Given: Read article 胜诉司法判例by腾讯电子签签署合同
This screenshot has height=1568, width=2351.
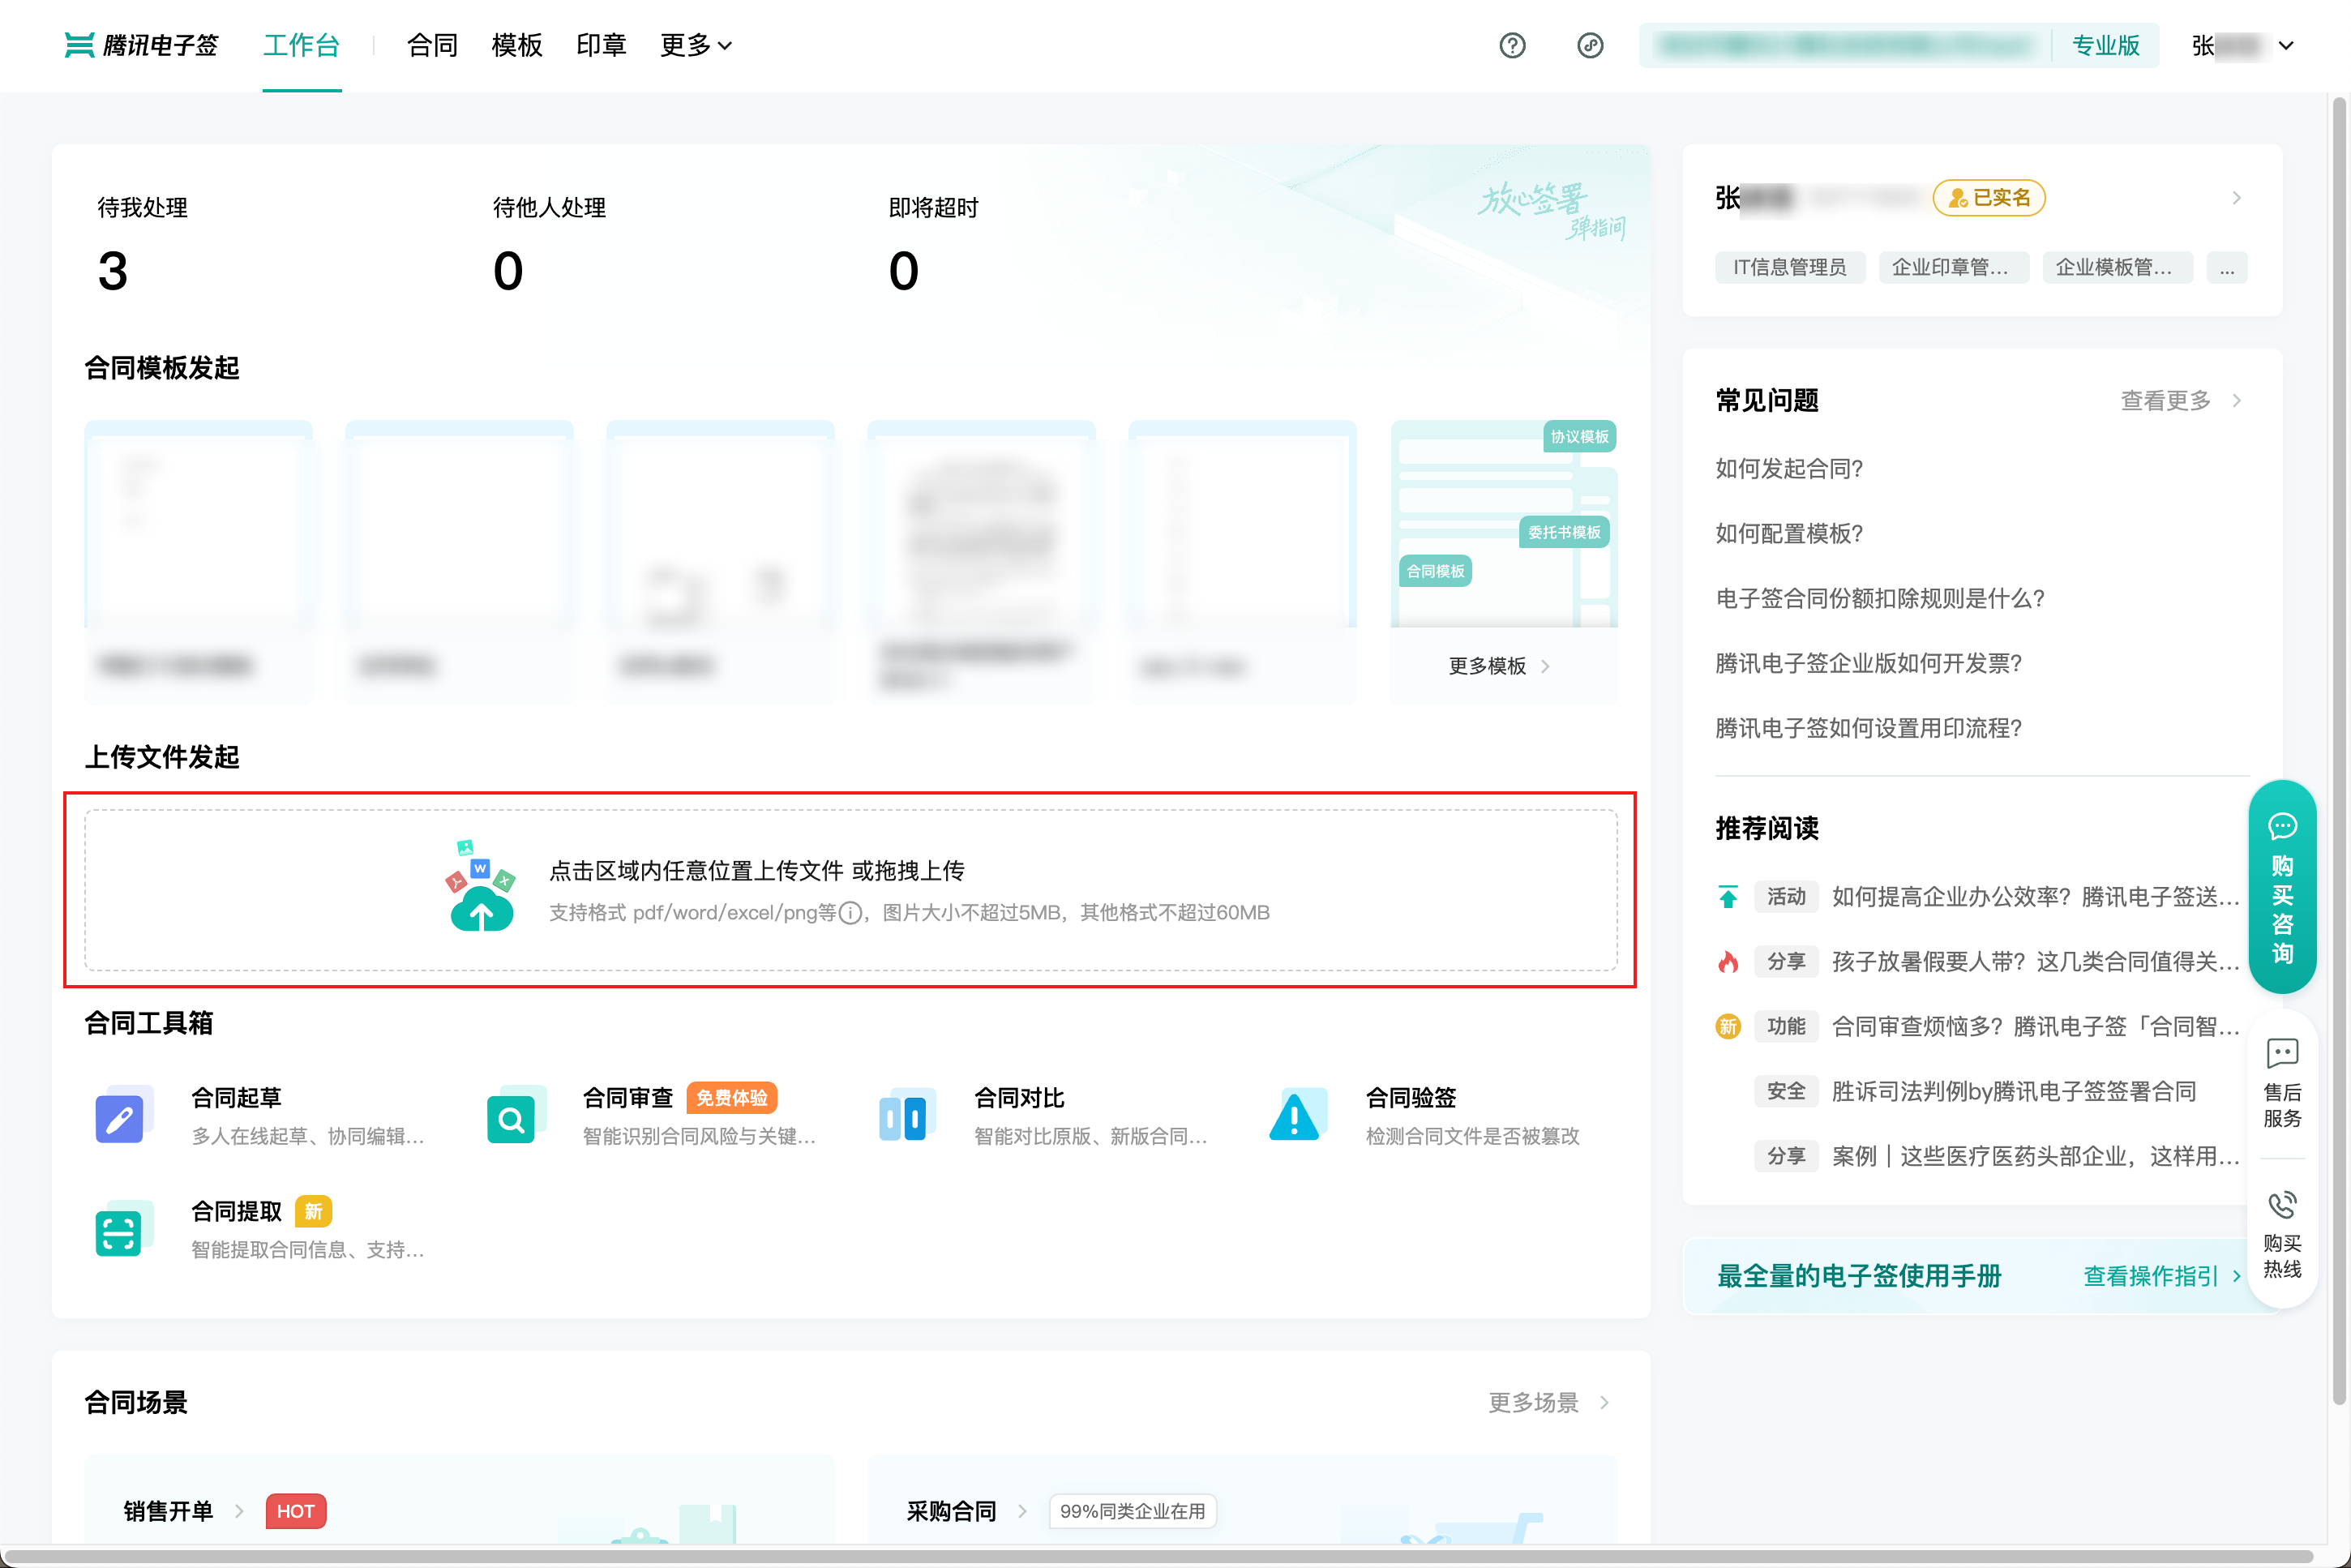Looking at the screenshot, I should tap(2013, 1091).
